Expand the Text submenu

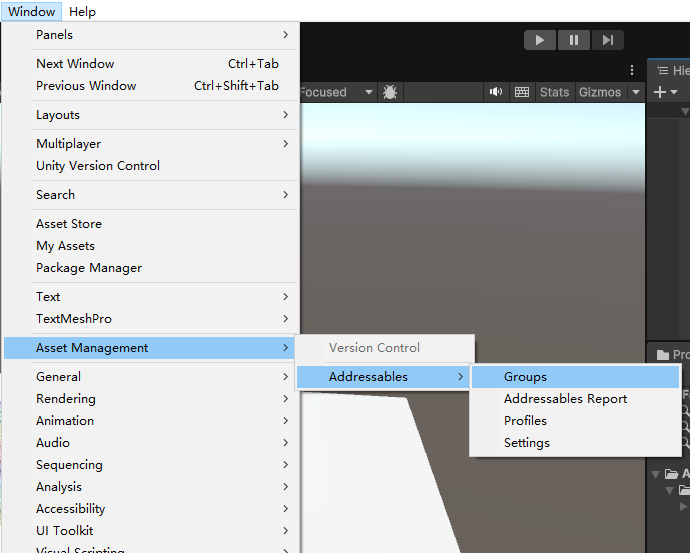[x=150, y=297]
